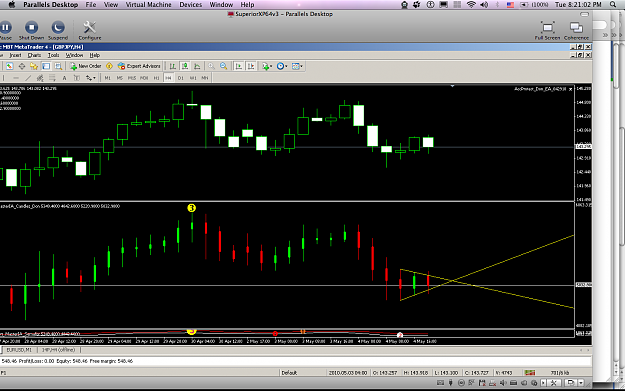The height and width of the screenshot is (391, 625).
Task: Open the Configure tool in Parallels
Action: point(90,30)
